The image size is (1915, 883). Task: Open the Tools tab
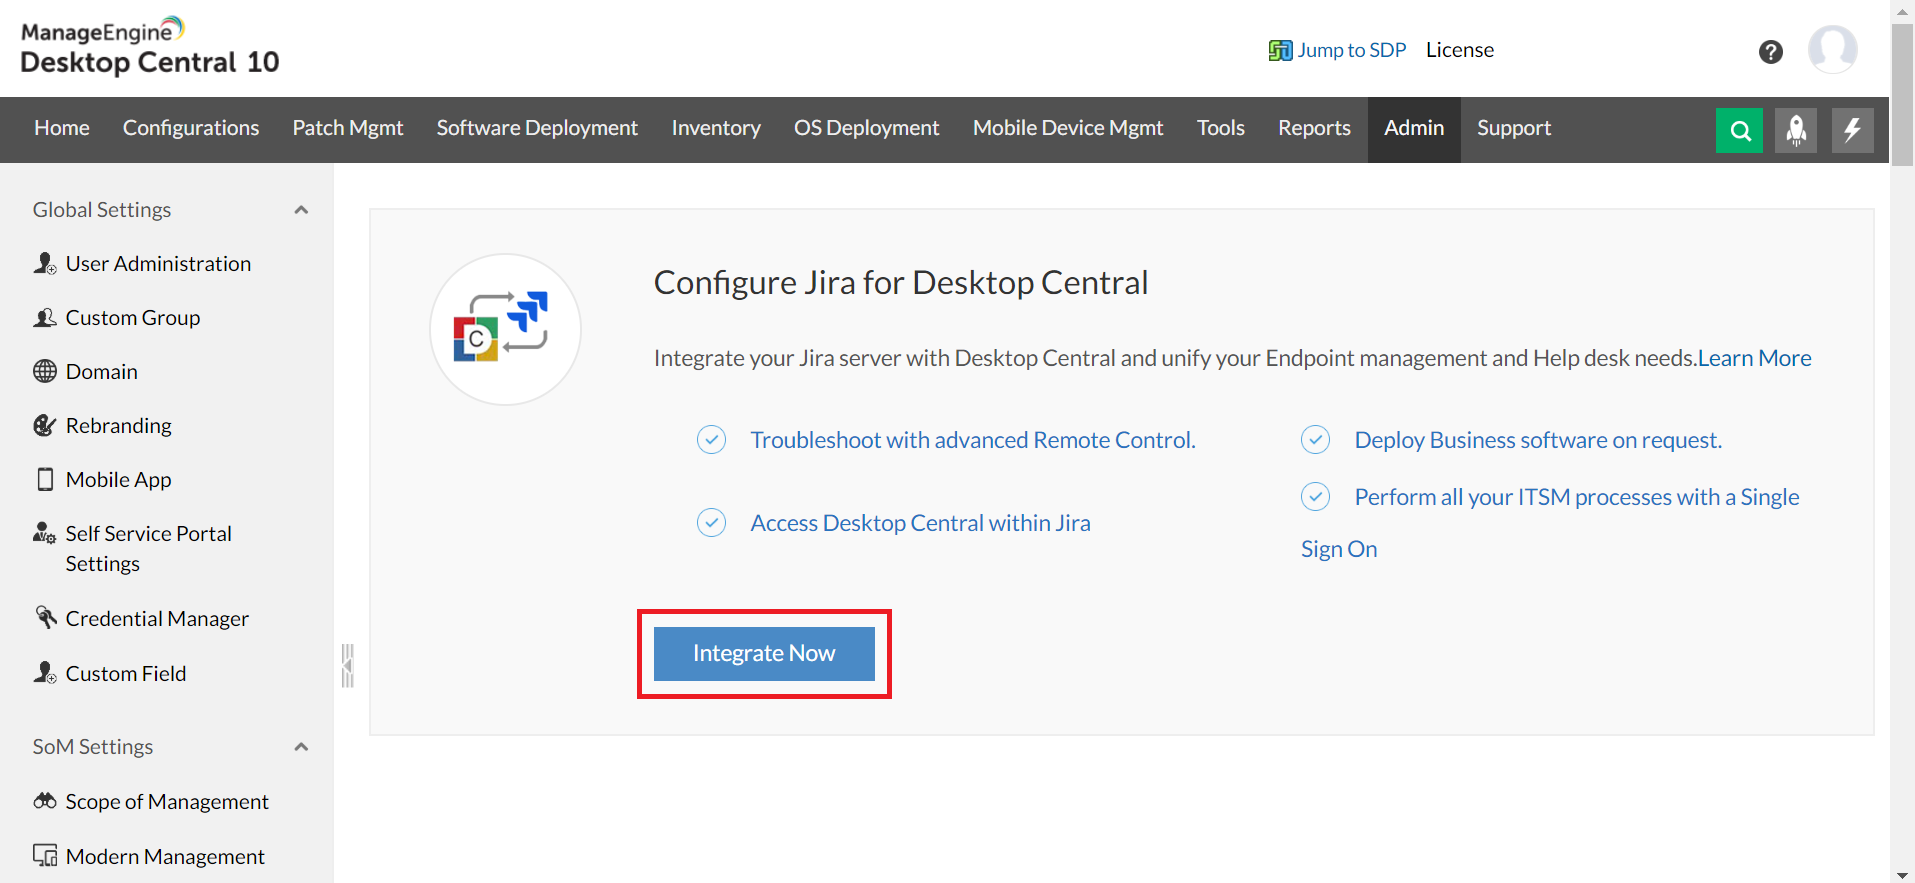(x=1221, y=129)
